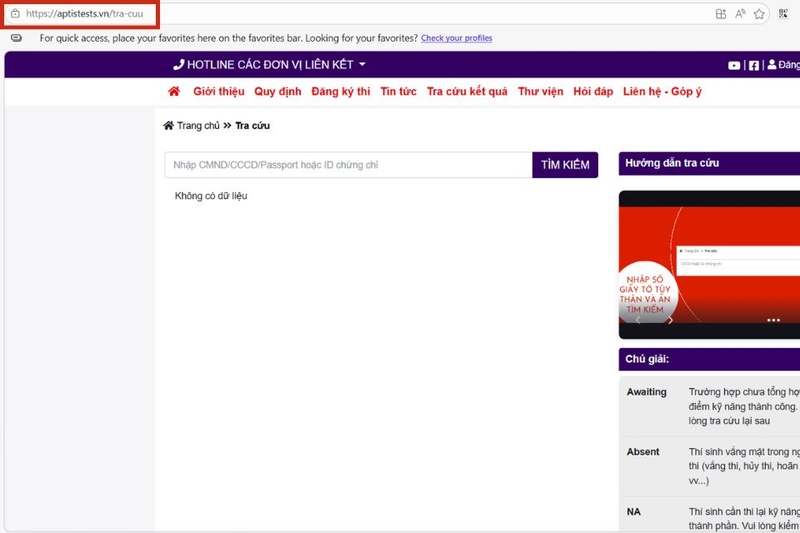Screen dimensions: 800x533
Task: Go to homepage via red house icon
Action: coord(174,91)
